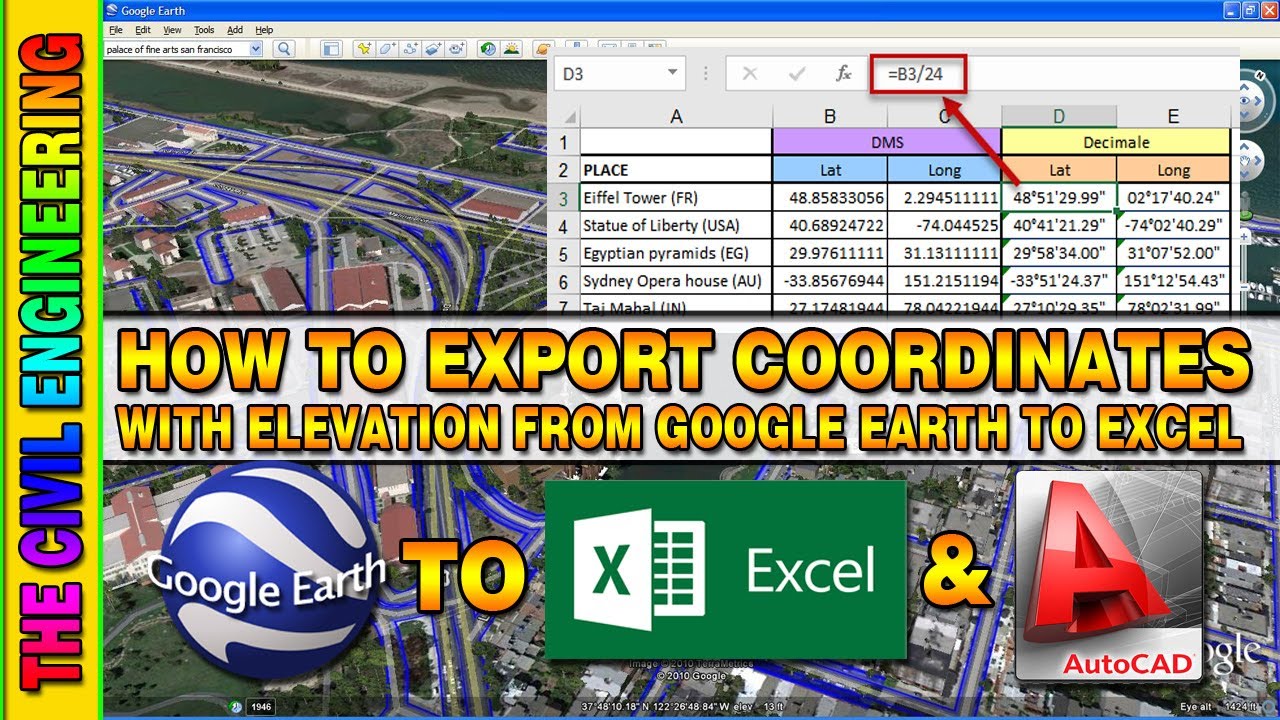Open the Add menu
This screenshot has width=1280, height=720.
[235, 30]
